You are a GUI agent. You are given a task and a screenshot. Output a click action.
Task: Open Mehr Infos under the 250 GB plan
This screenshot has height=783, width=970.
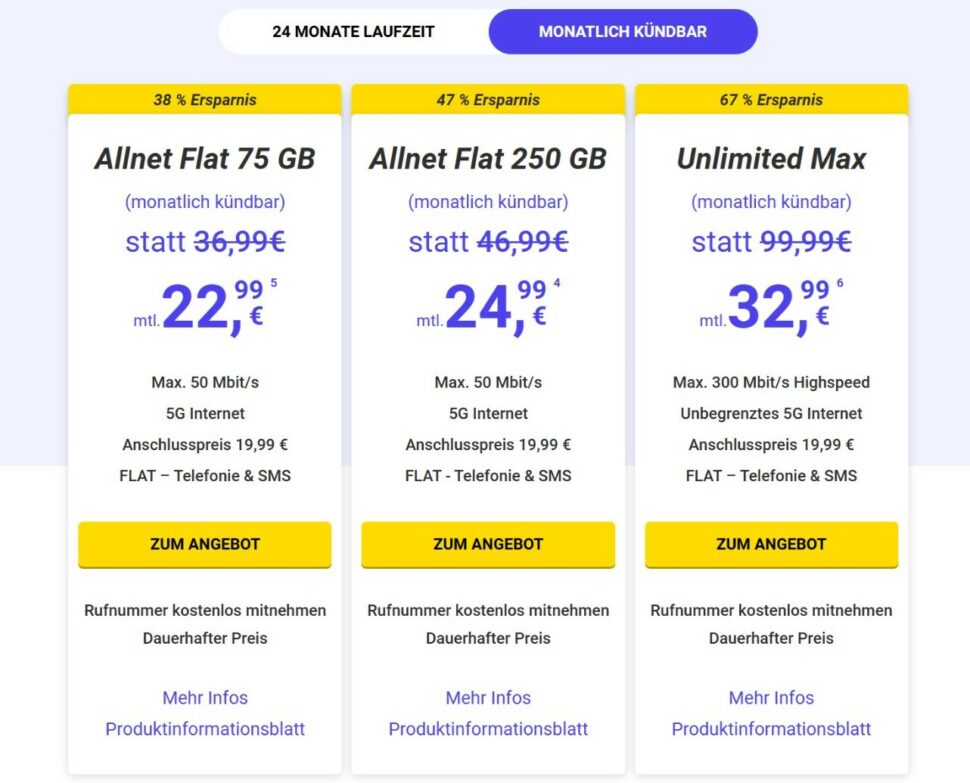(x=487, y=697)
